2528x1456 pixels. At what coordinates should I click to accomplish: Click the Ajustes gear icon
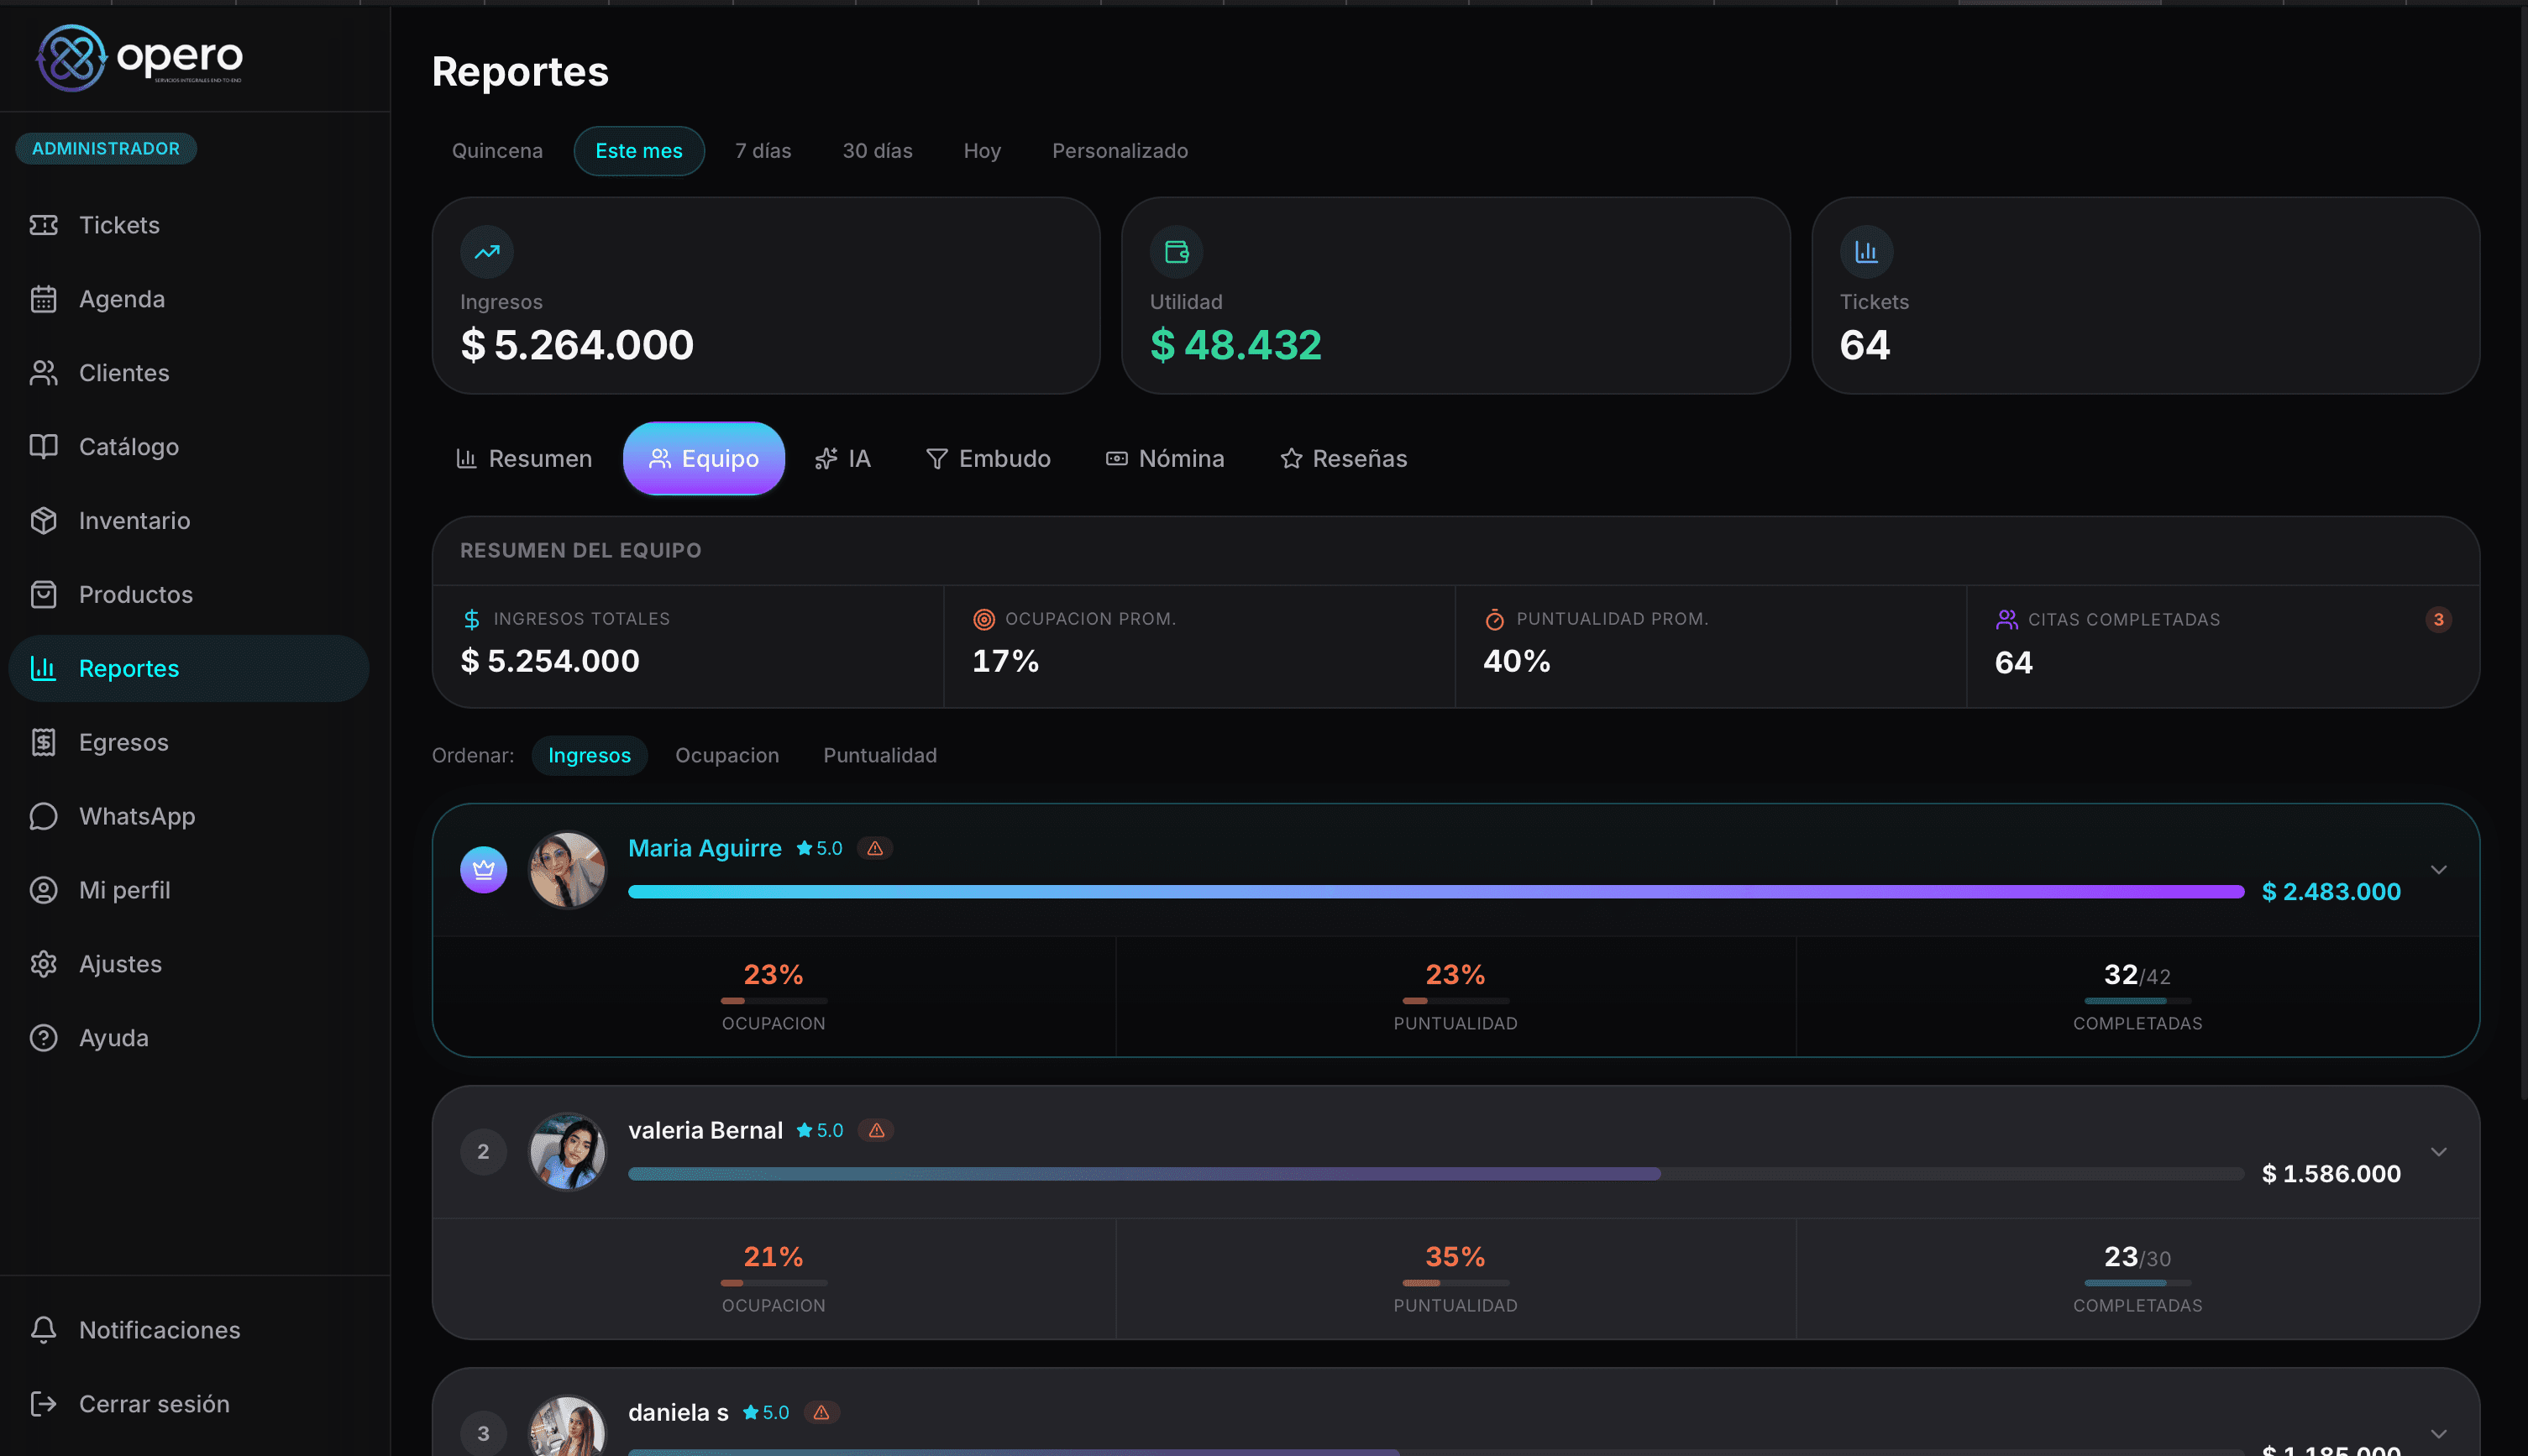tap(43, 964)
